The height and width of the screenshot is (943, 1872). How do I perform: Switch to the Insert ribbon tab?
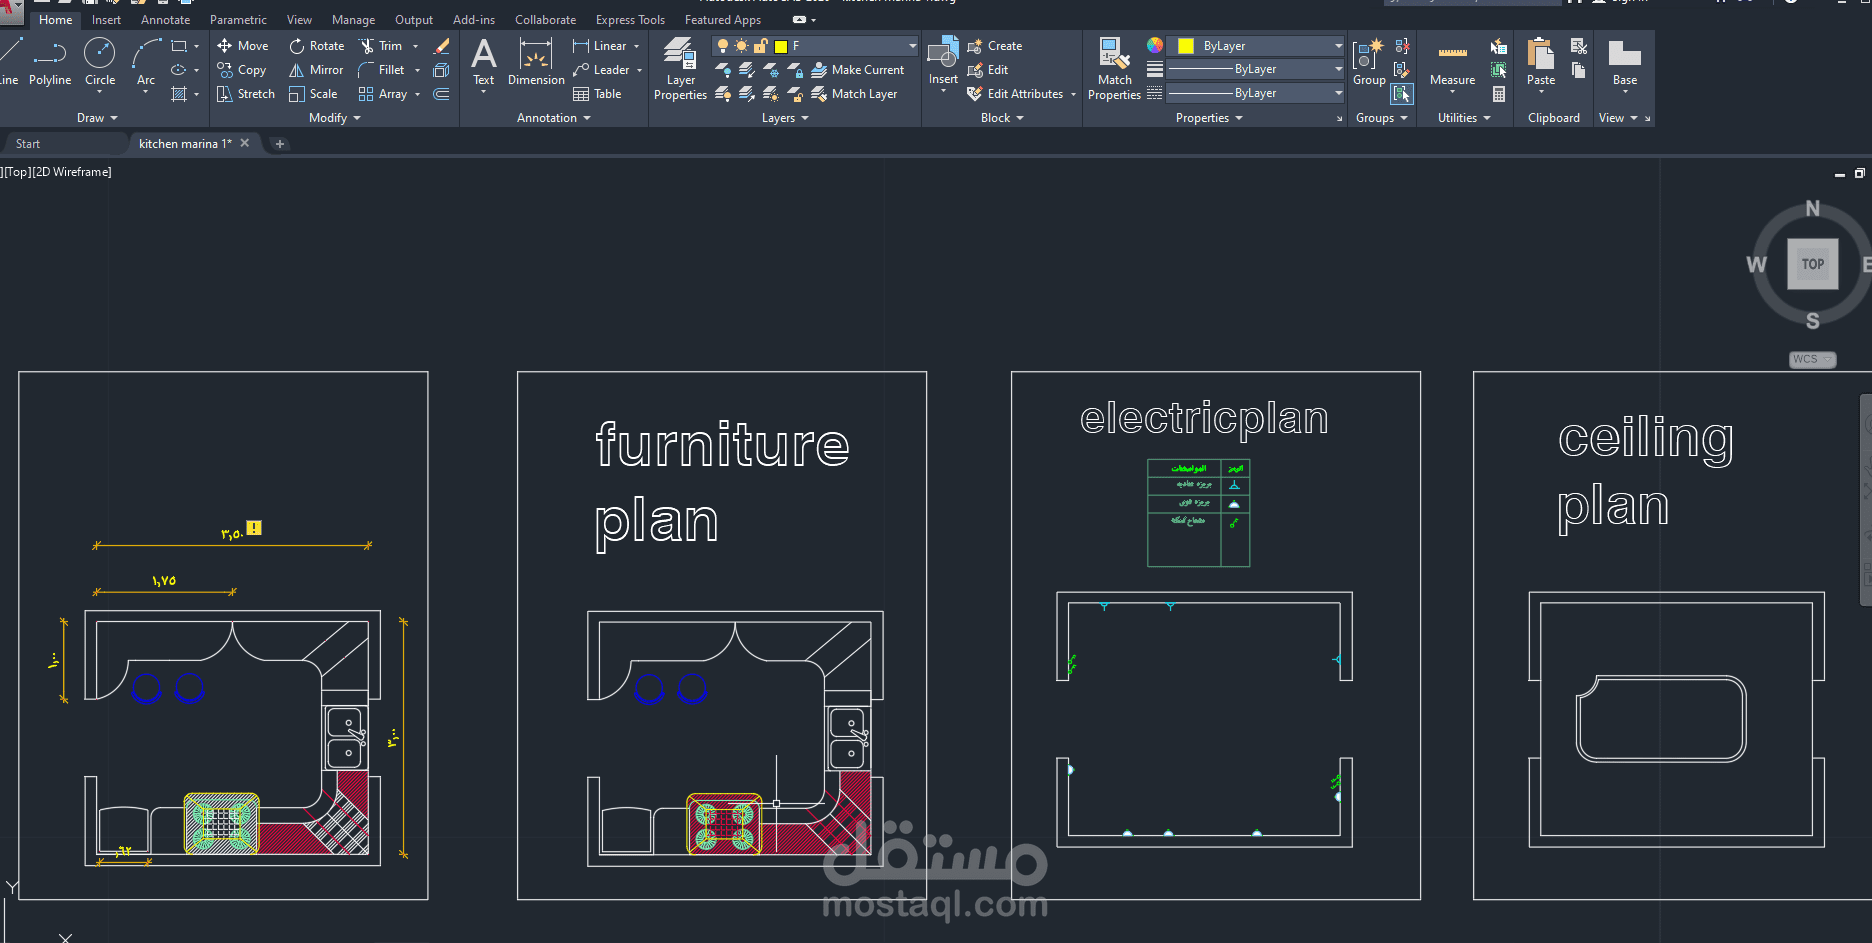tap(106, 20)
